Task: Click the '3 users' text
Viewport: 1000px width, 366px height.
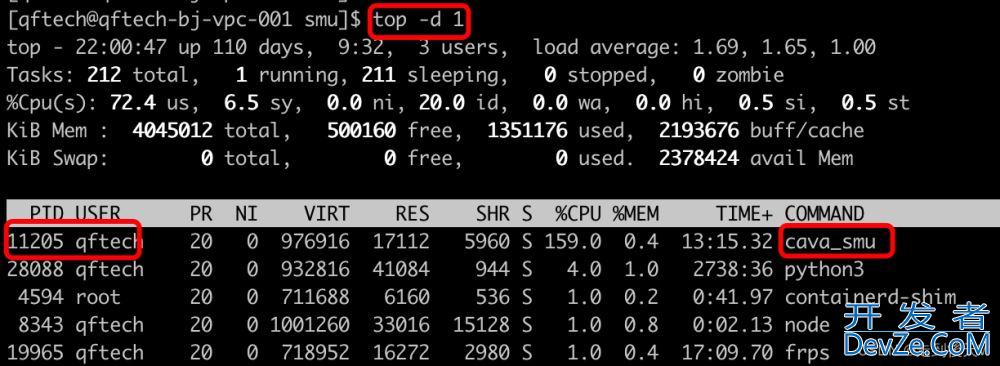Action: [459, 48]
